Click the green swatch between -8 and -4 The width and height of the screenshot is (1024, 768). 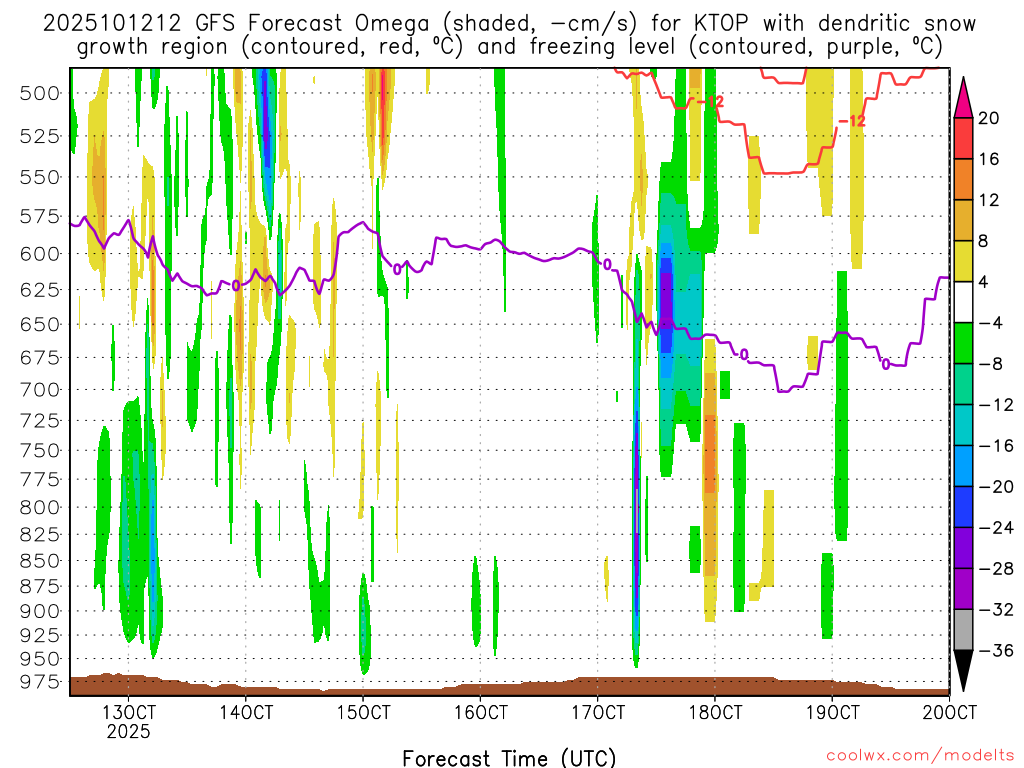(963, 343)
